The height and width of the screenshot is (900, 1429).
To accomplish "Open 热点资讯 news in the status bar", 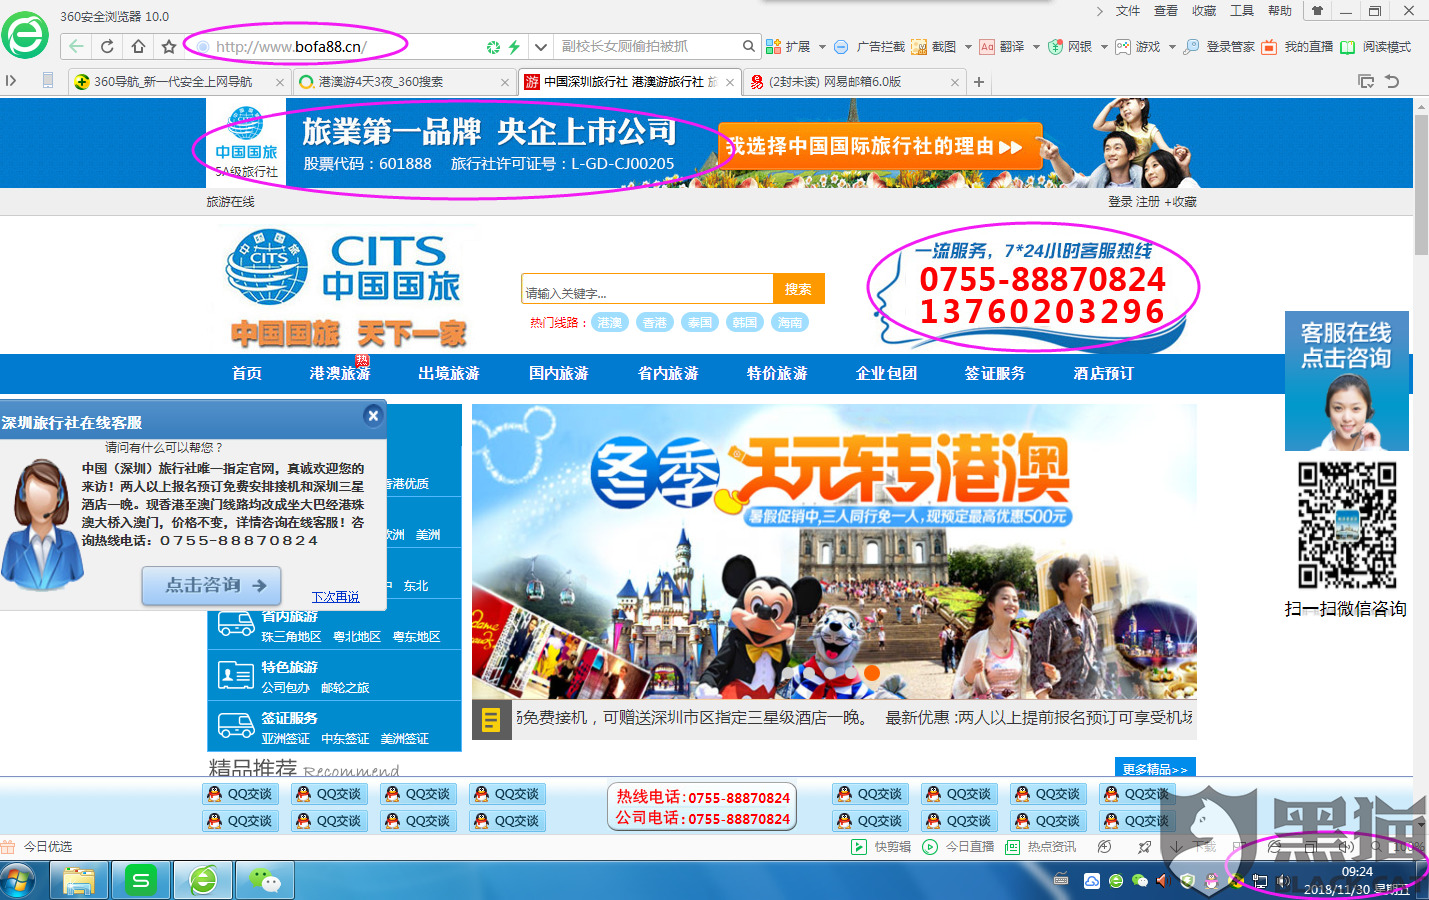I will pyautogui.click(x=1040, y=847).
